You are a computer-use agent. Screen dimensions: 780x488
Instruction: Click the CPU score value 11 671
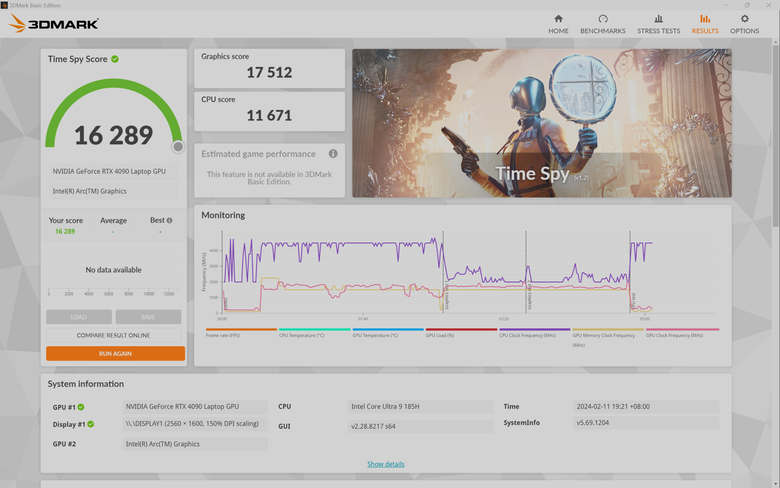(269, 115)
